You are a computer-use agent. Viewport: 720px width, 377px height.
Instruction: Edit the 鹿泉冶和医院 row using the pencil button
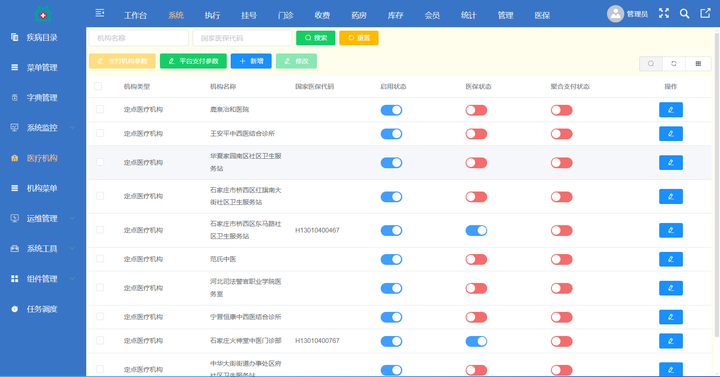[x=670, y=110]
